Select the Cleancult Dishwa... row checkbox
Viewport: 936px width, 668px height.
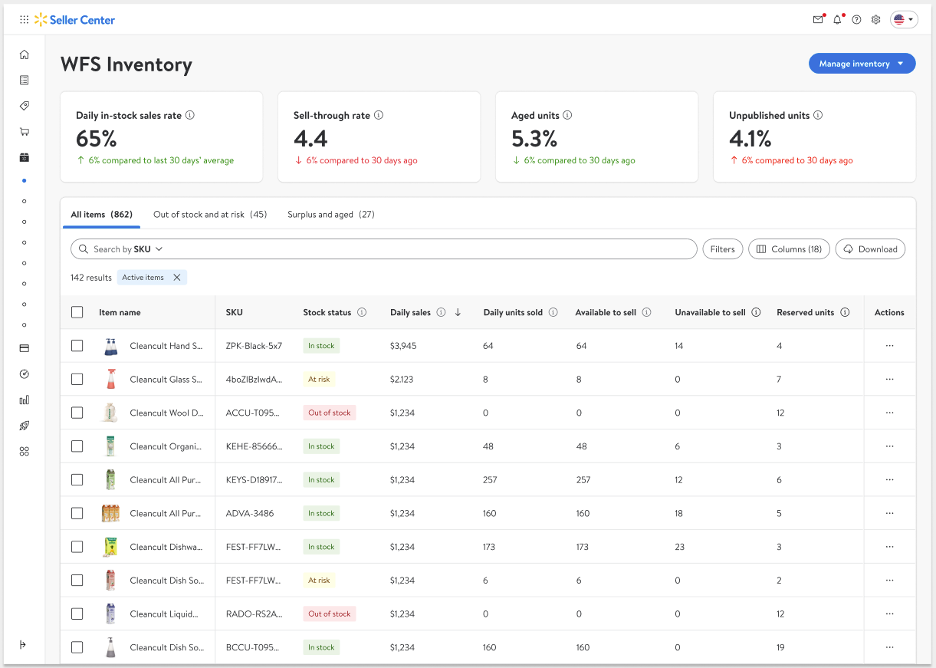(x=77, y=547)
